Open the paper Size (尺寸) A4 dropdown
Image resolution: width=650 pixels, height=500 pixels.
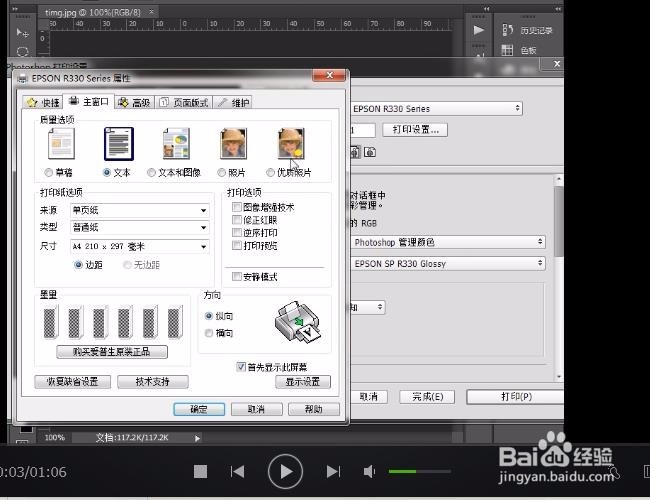[x=140, y=246]
